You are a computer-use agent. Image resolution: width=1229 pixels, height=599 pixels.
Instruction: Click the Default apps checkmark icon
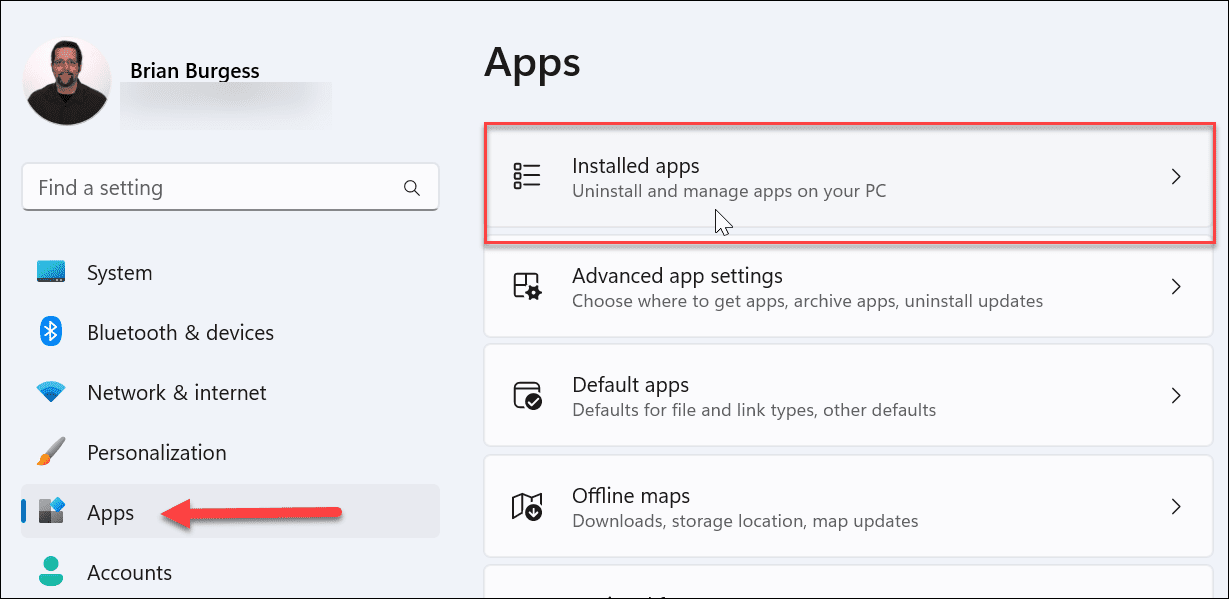click(x=527, y=395)
